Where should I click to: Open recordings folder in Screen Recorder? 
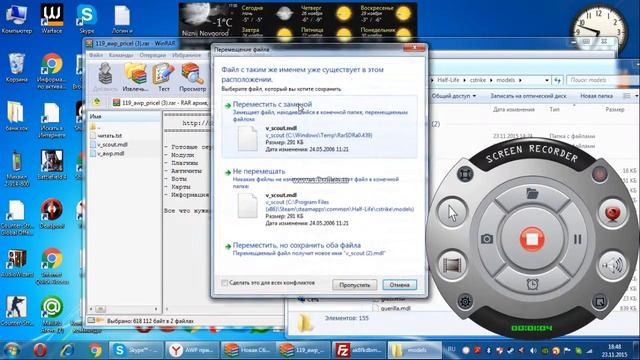[x=532, y=193]
